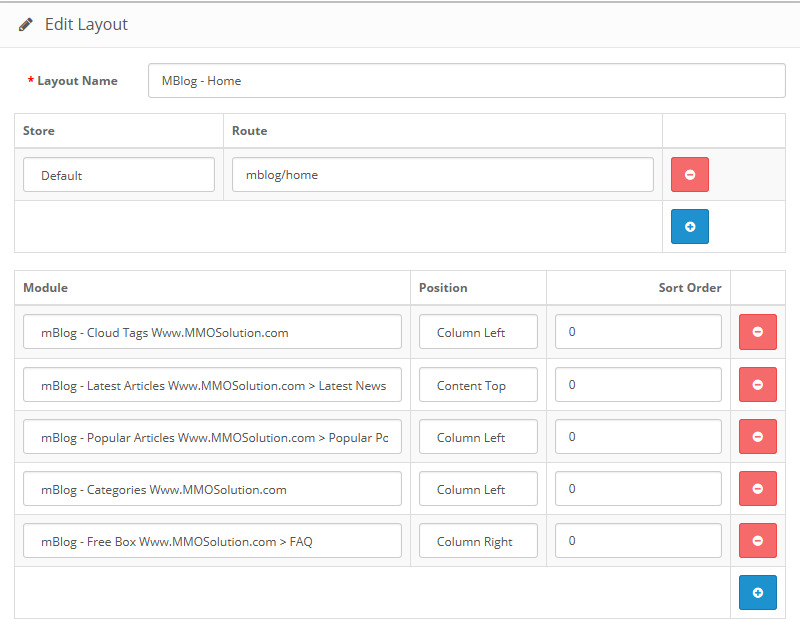Delete the Popular Articles module row
The height and width of the screenshot is (620, 800).
[757, 436]
